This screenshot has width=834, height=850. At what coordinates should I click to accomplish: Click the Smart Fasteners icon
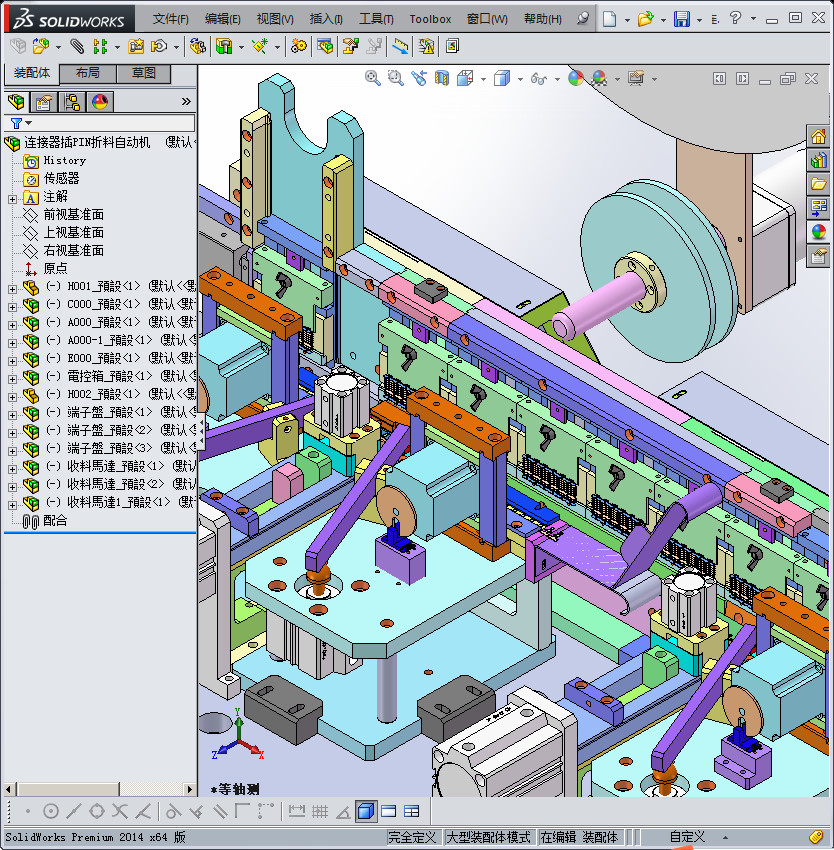click(136, 47)
